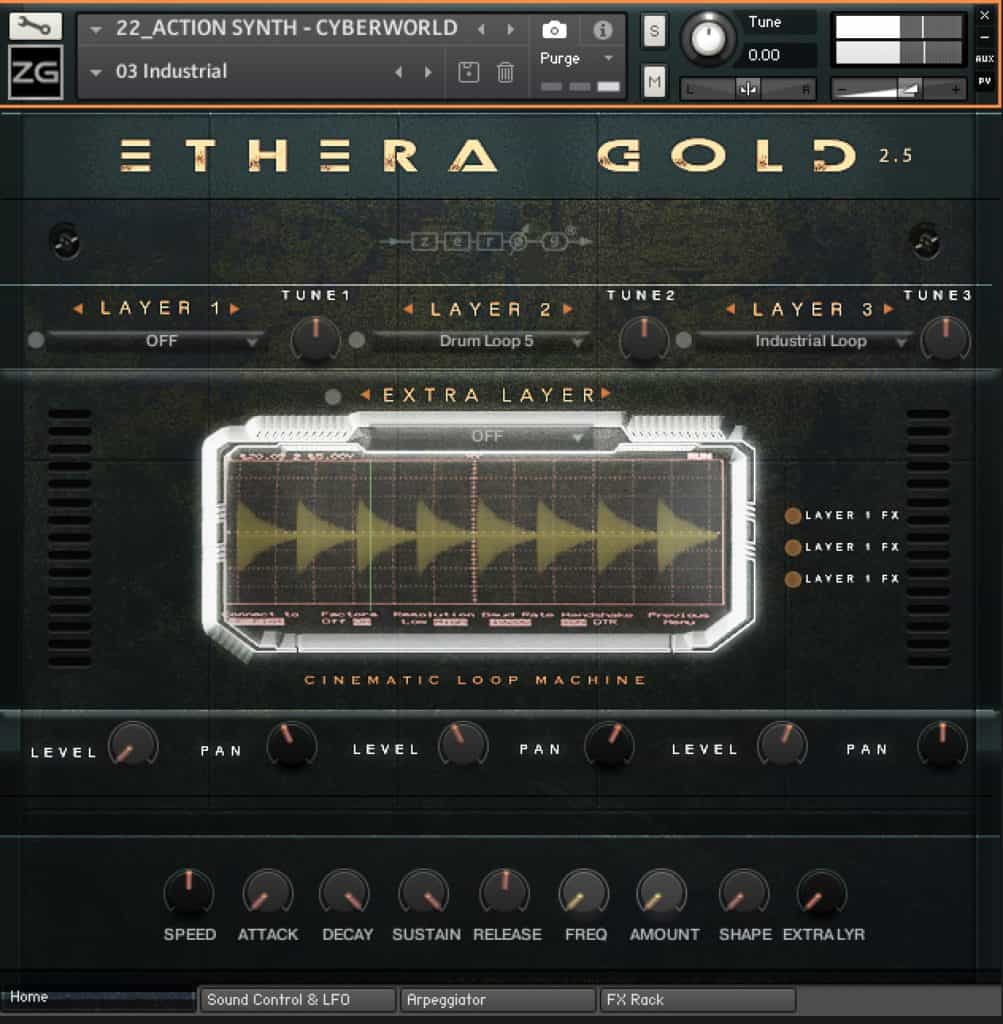Viewport: 1003px width, 1024px height.
Task: Toggle the third Layer 1 FX switch
Action: point(793,579)
